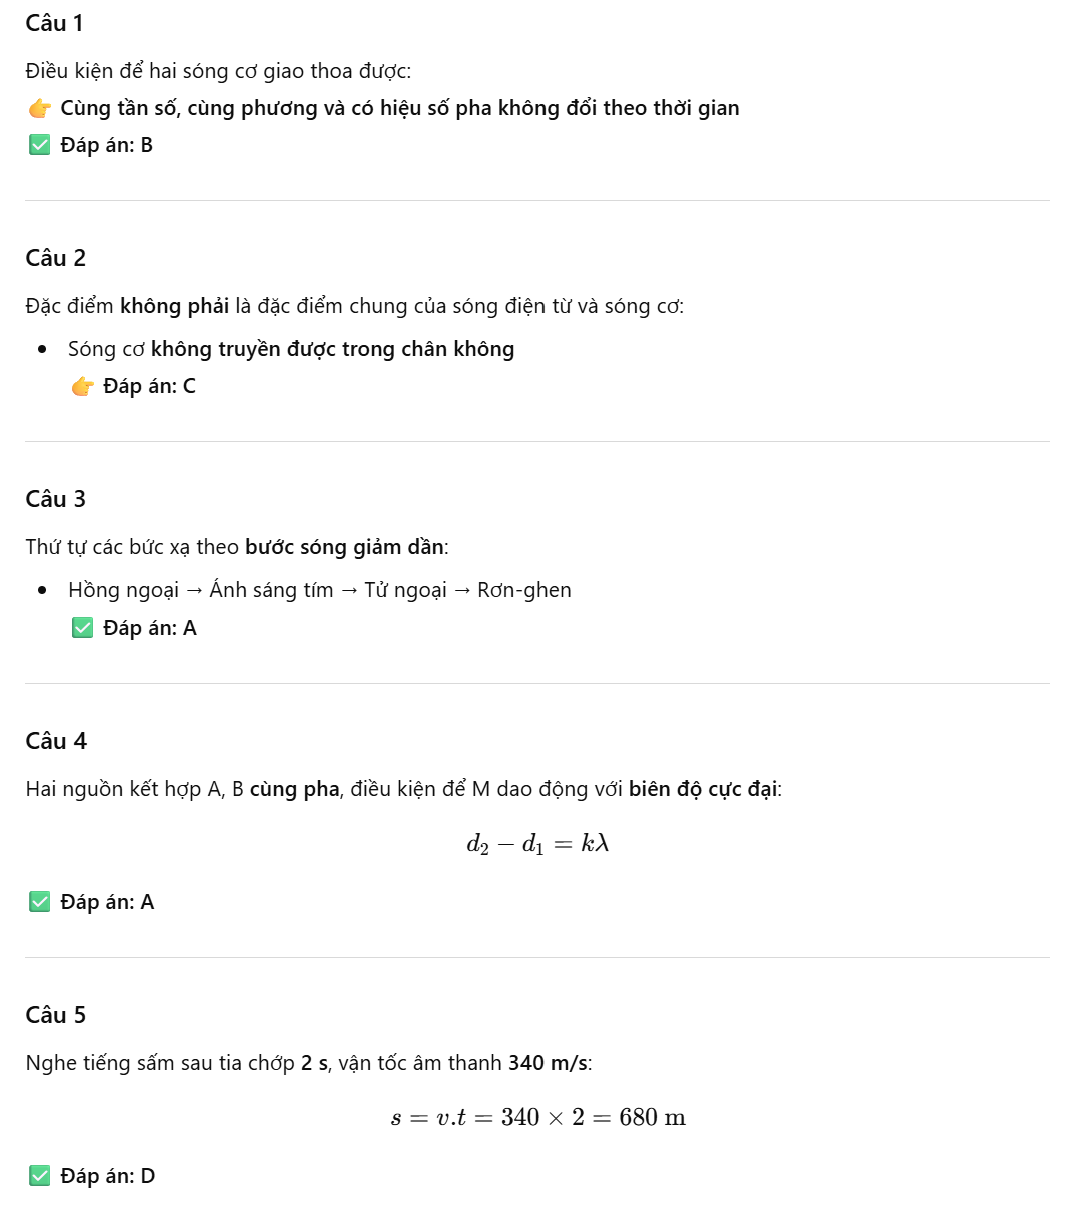Click the Câu 5 heading
The image size is (1084, 1206).
[x=56, y=1015]
